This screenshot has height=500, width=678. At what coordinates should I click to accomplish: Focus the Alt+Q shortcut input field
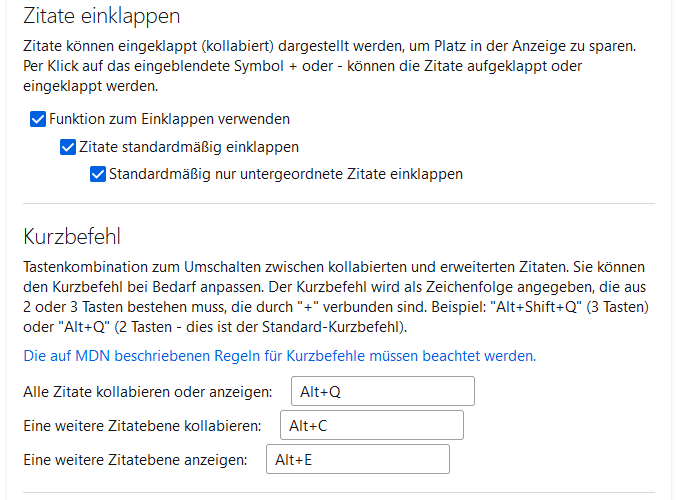382,392
